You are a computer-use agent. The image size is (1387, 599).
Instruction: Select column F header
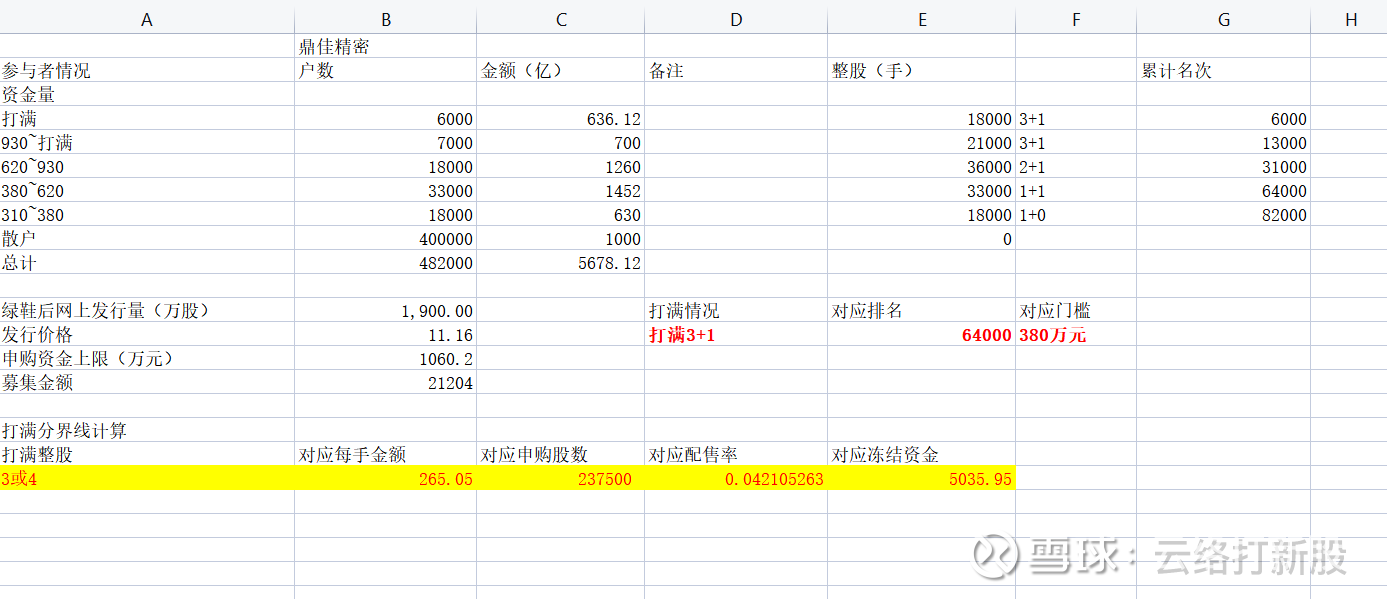[1076, 20]
